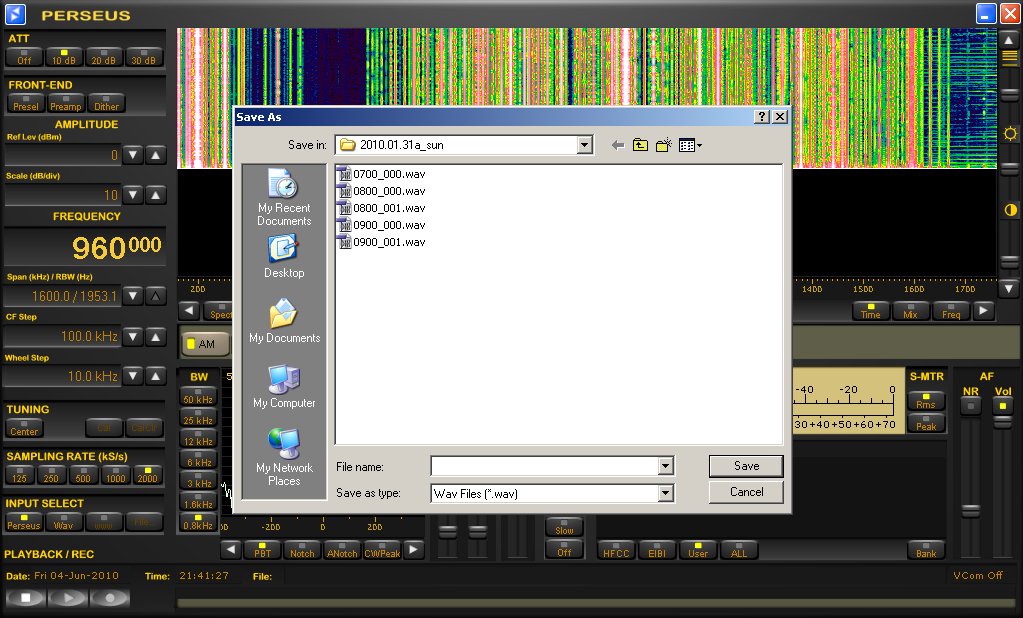The width and height of the screenshot is (1023, 618).
Task: Click the Save As help question button
Action: [x=761, y=117]
